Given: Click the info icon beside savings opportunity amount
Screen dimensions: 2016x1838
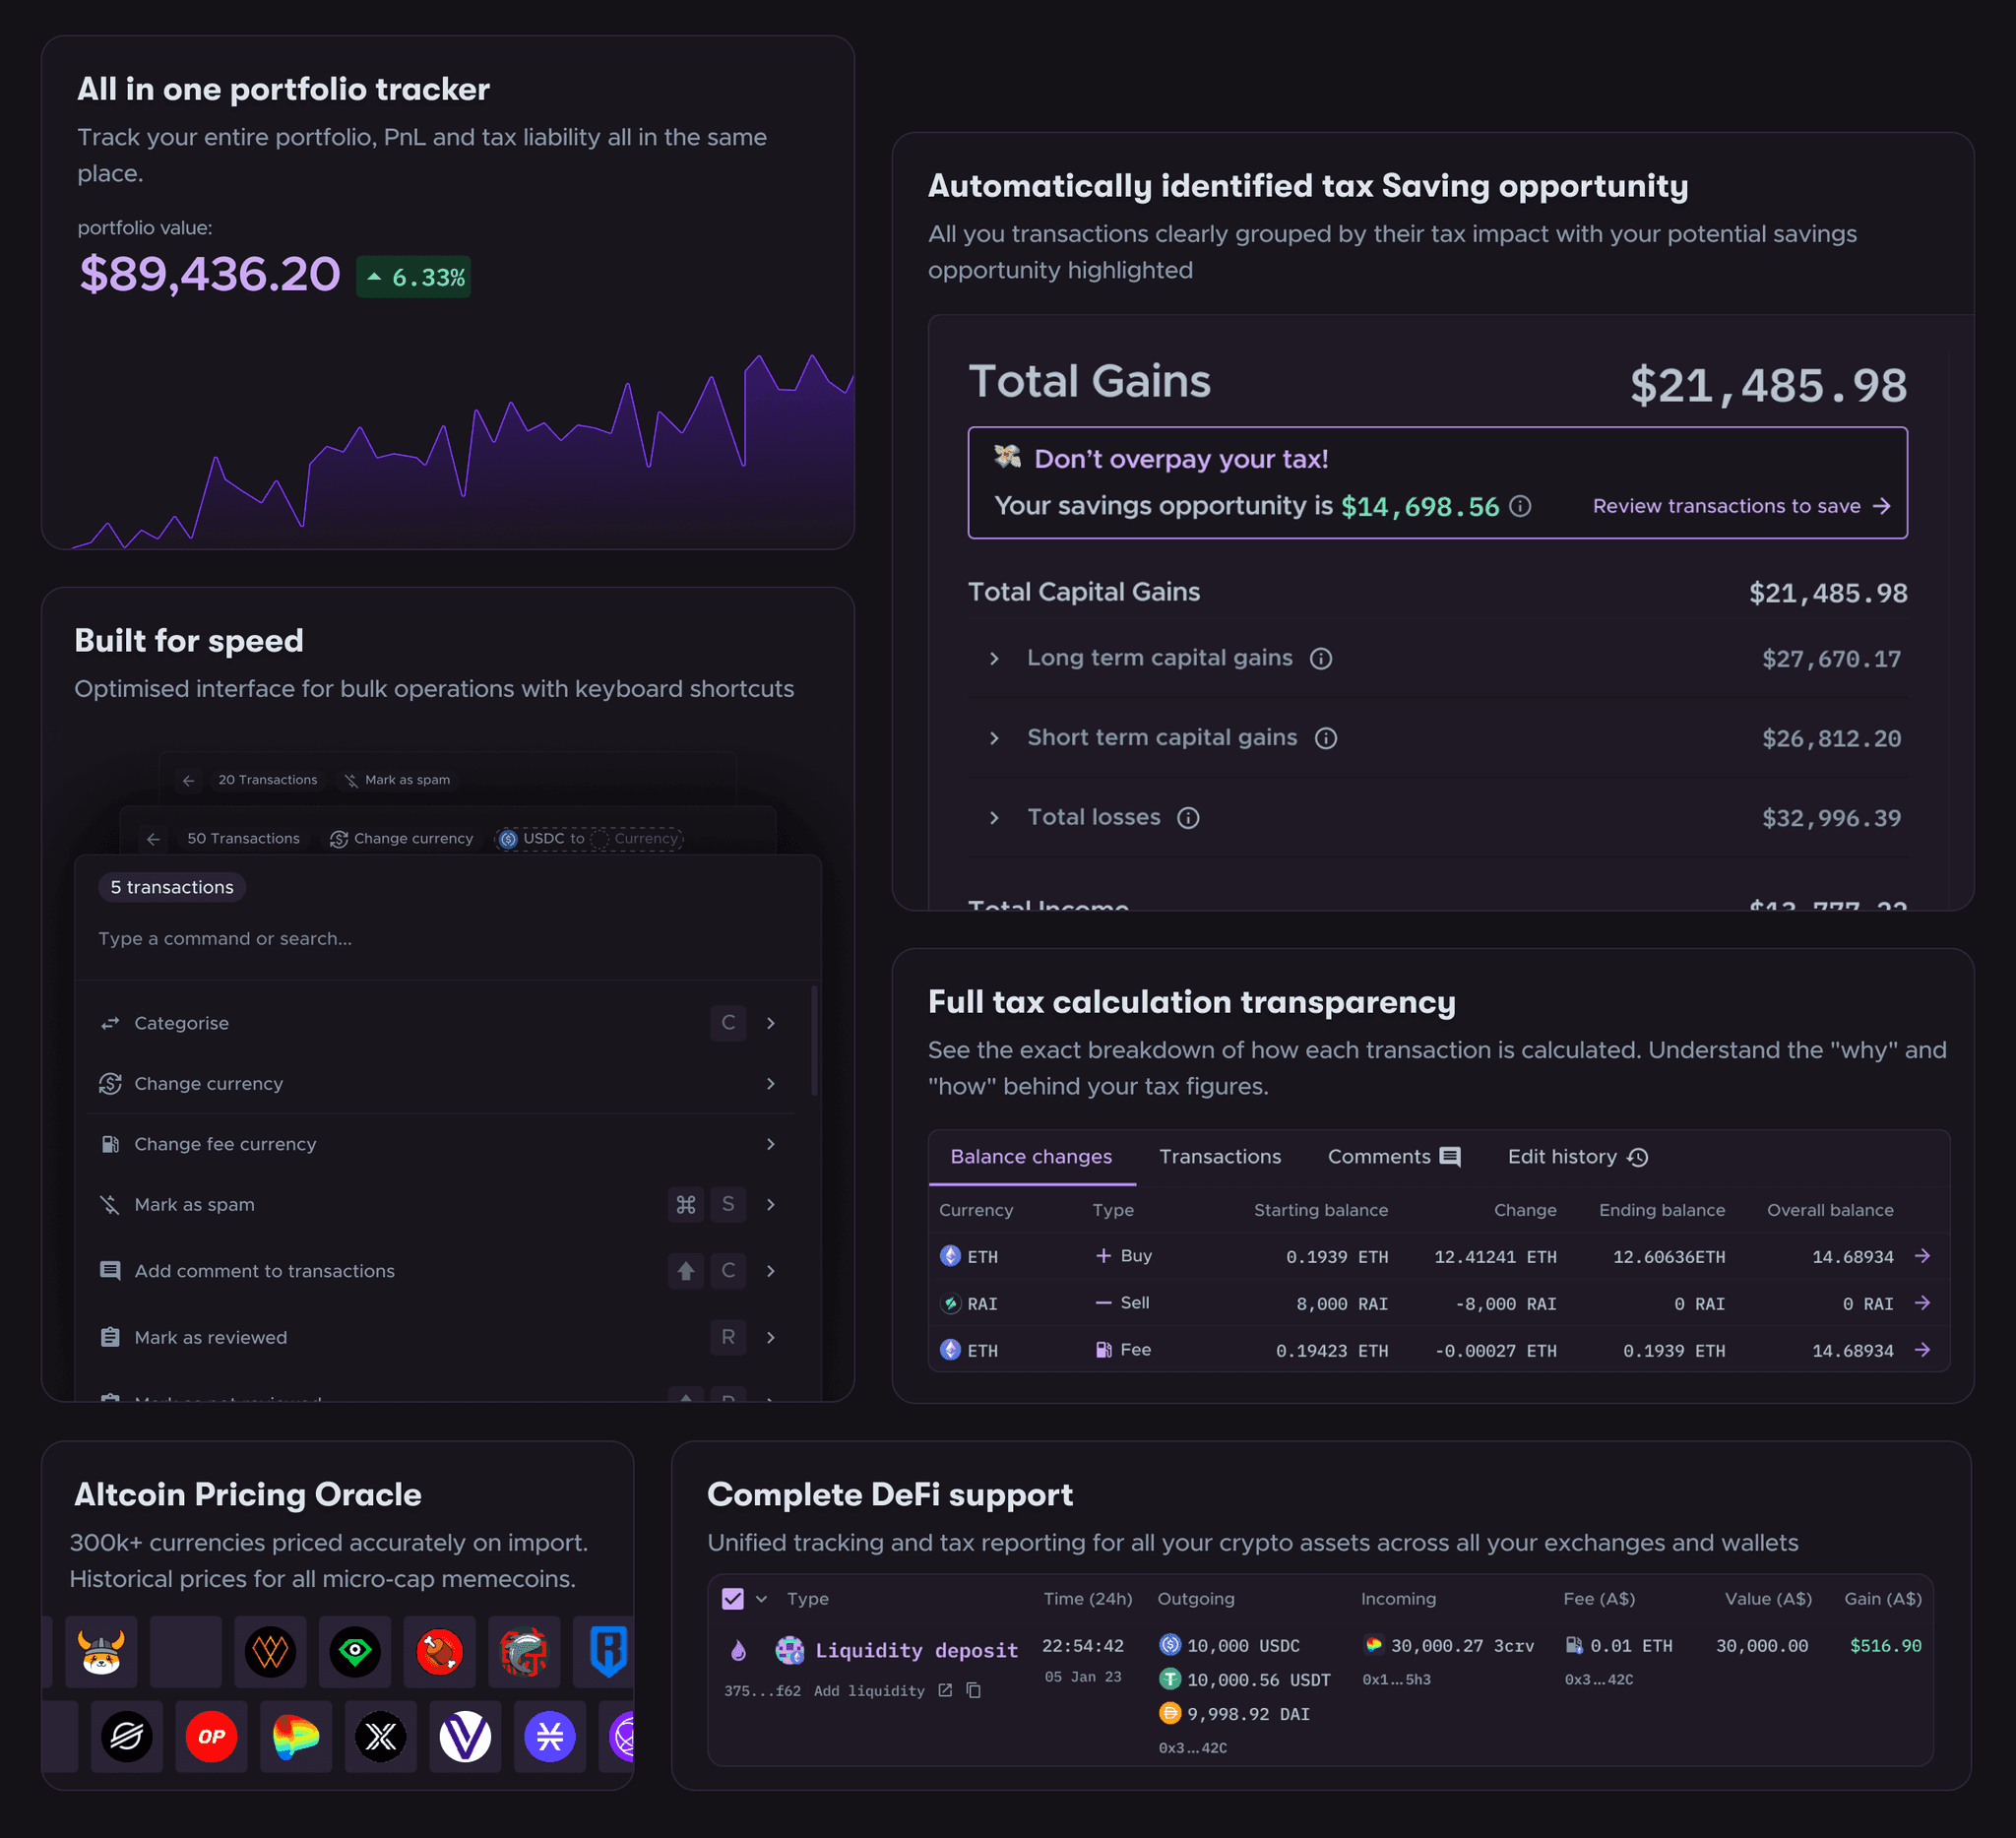Looking at the screenshot, I should point(1520,506).
